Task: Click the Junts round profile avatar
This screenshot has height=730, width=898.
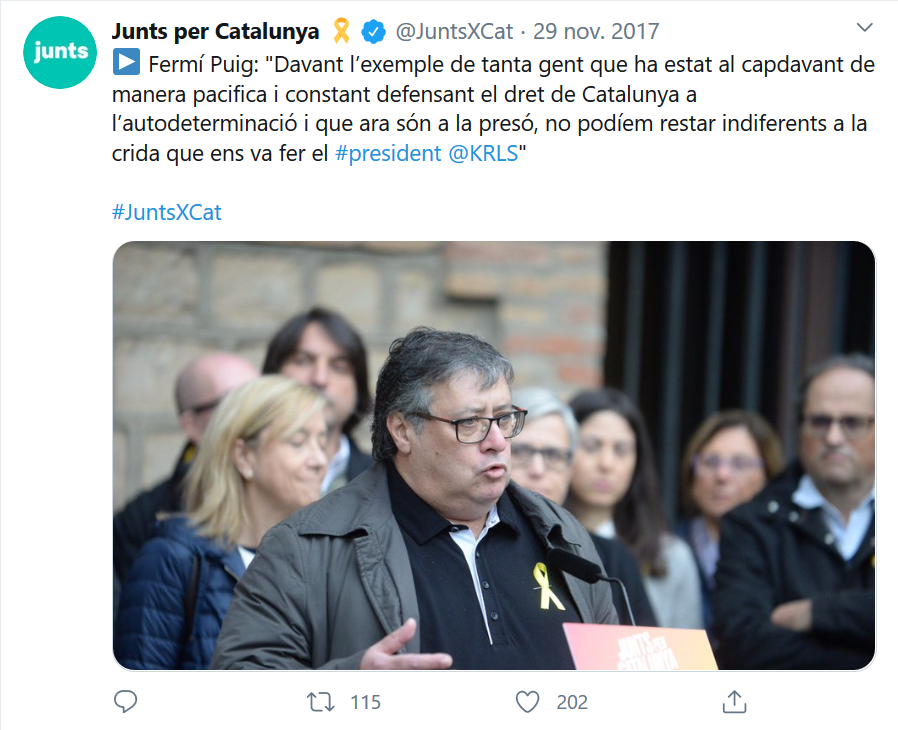Action: click(x=60, y=52)
